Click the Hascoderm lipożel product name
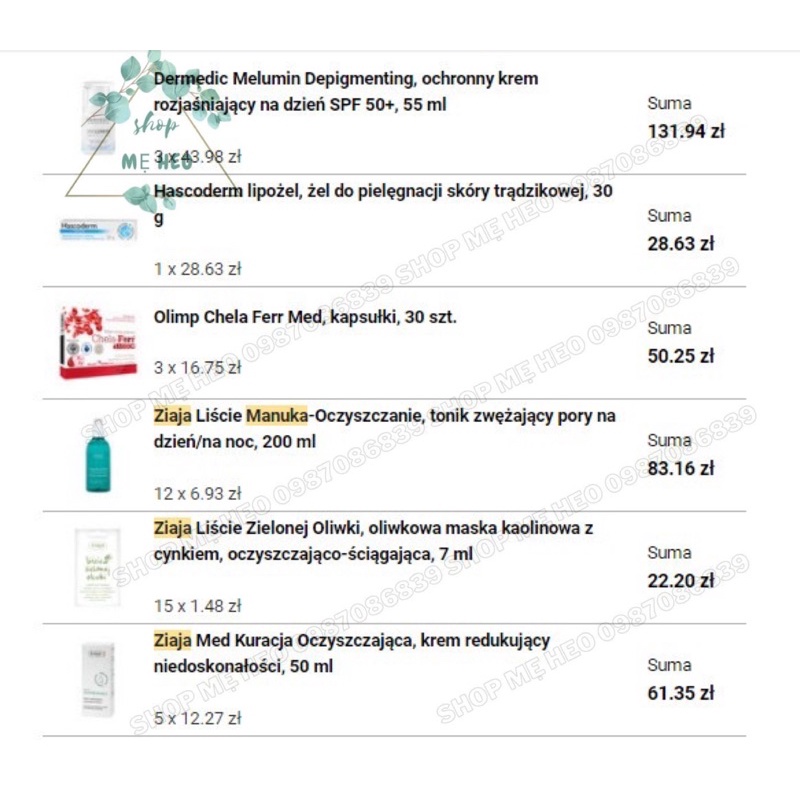Screen dimensions: 800x800 (x=383, y=204)
